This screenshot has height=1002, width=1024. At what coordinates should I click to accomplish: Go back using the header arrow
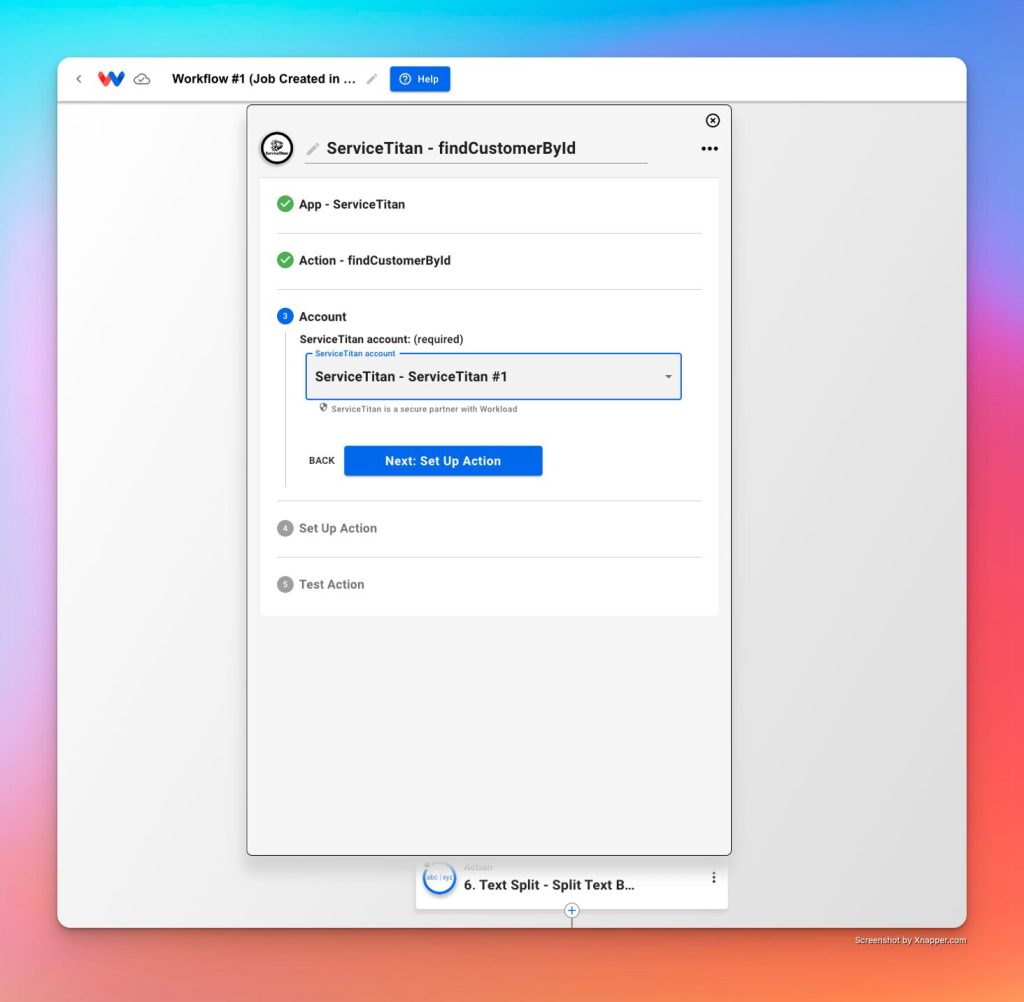[79, 79]
